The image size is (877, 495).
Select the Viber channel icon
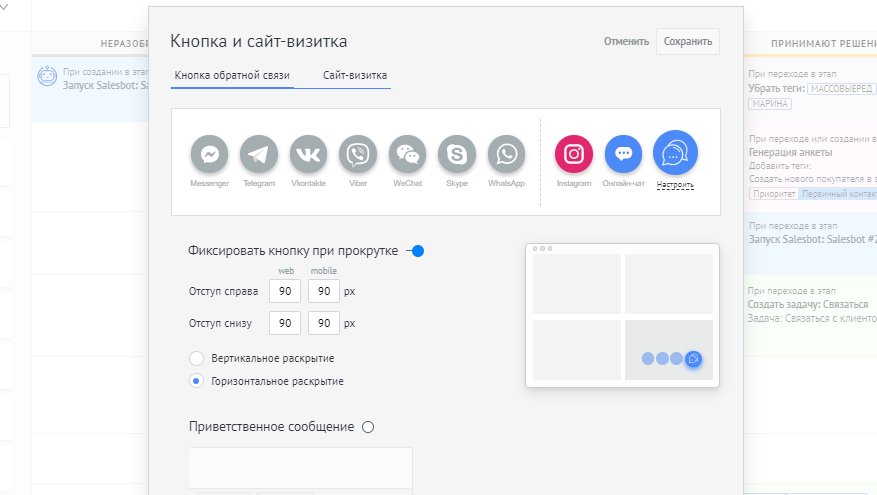point(358,154)
